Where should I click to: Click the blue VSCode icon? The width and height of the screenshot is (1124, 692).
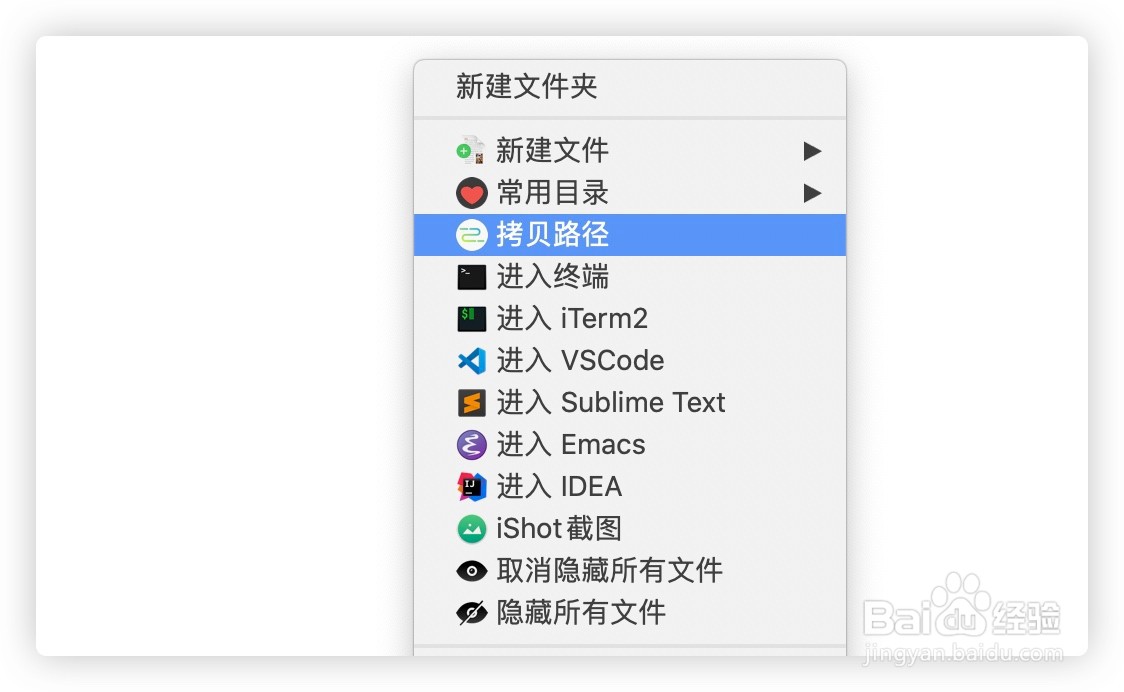[471, 361]
